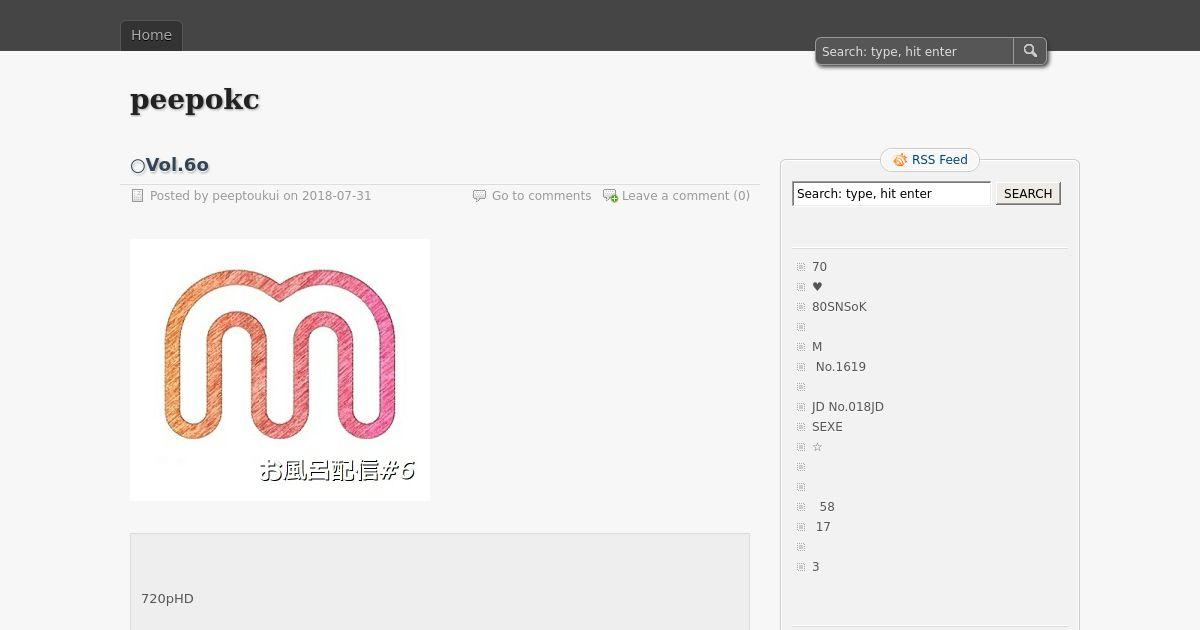Click the add-comment icon
This screenshot has height=630, width=1200.
pyautogui.click(x=610, y=196)
